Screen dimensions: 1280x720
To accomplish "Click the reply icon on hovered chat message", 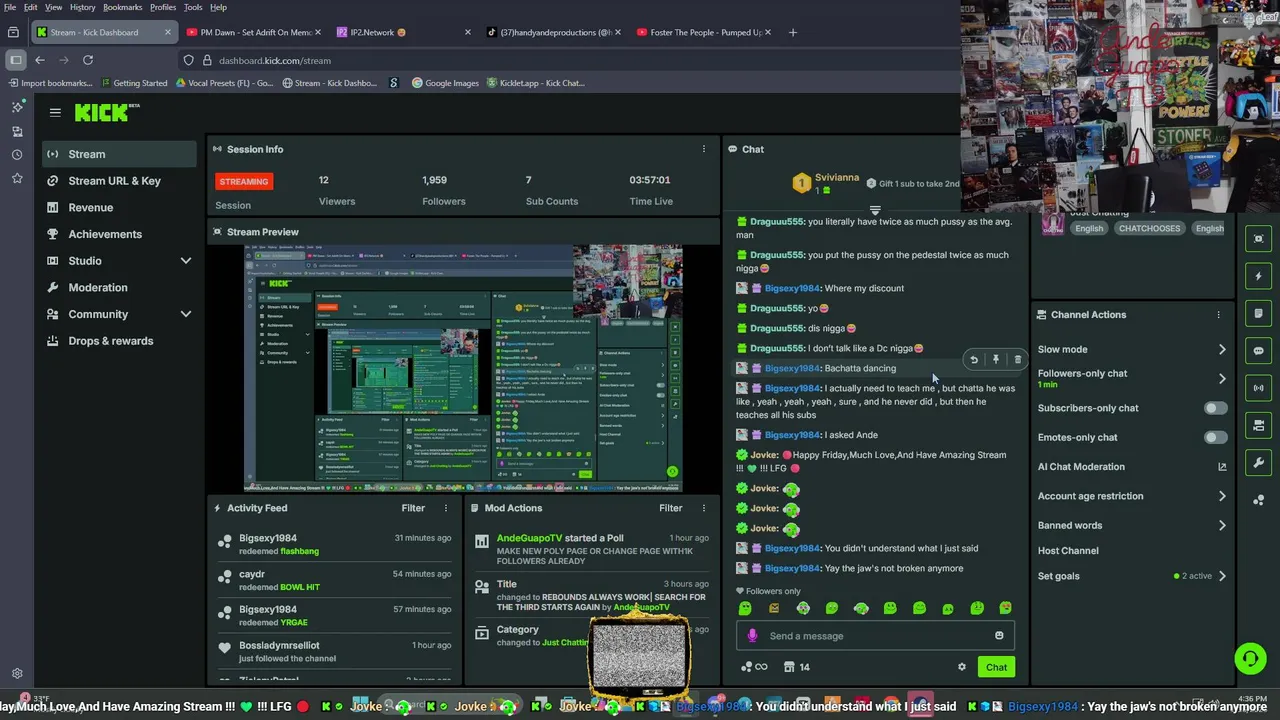I will point(973,360).
